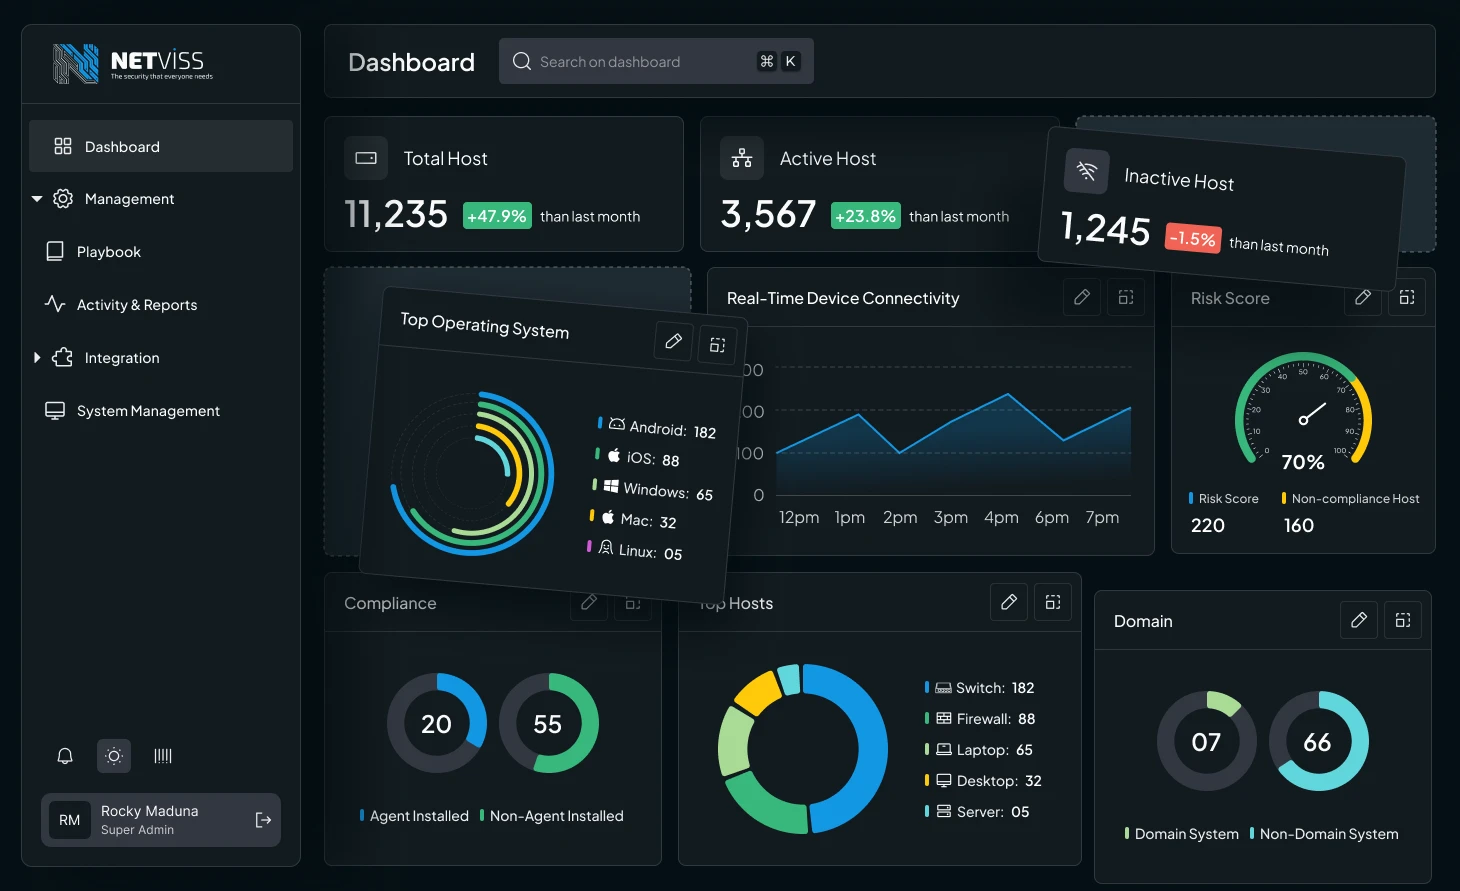Click the notification bell icon
This screenshot has height=891, width=1460.
pyautogui.click(x=65, y=756)
